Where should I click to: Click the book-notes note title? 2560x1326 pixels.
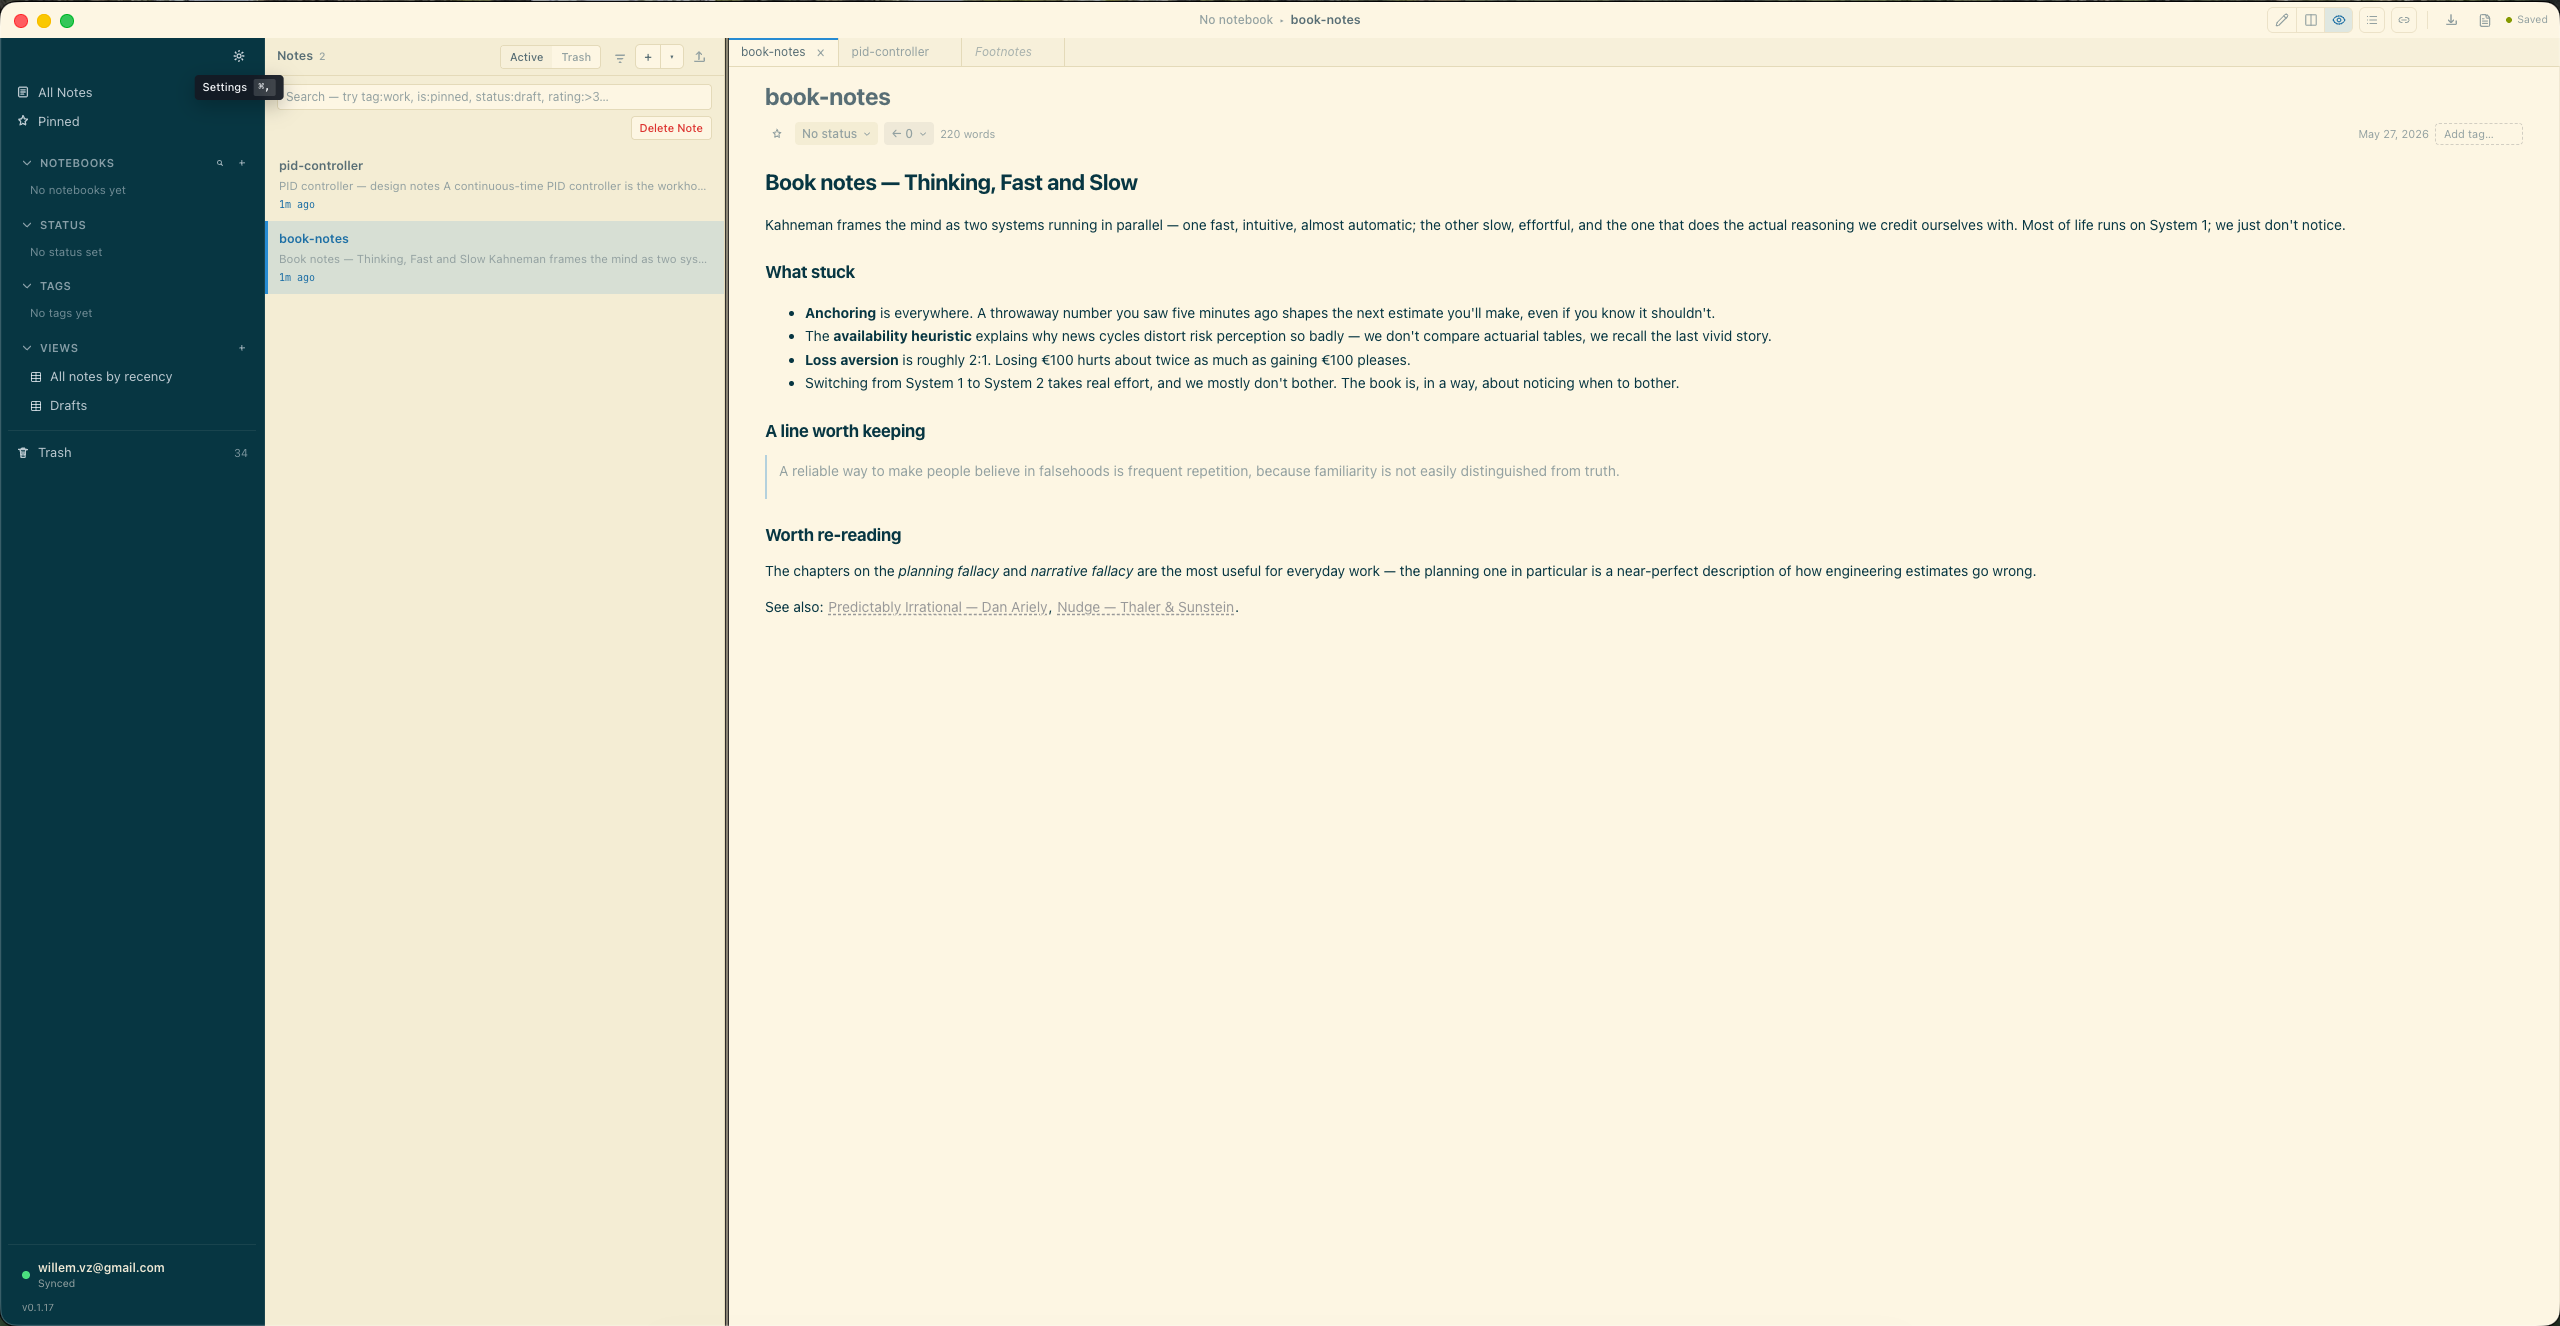coord(827,97)
